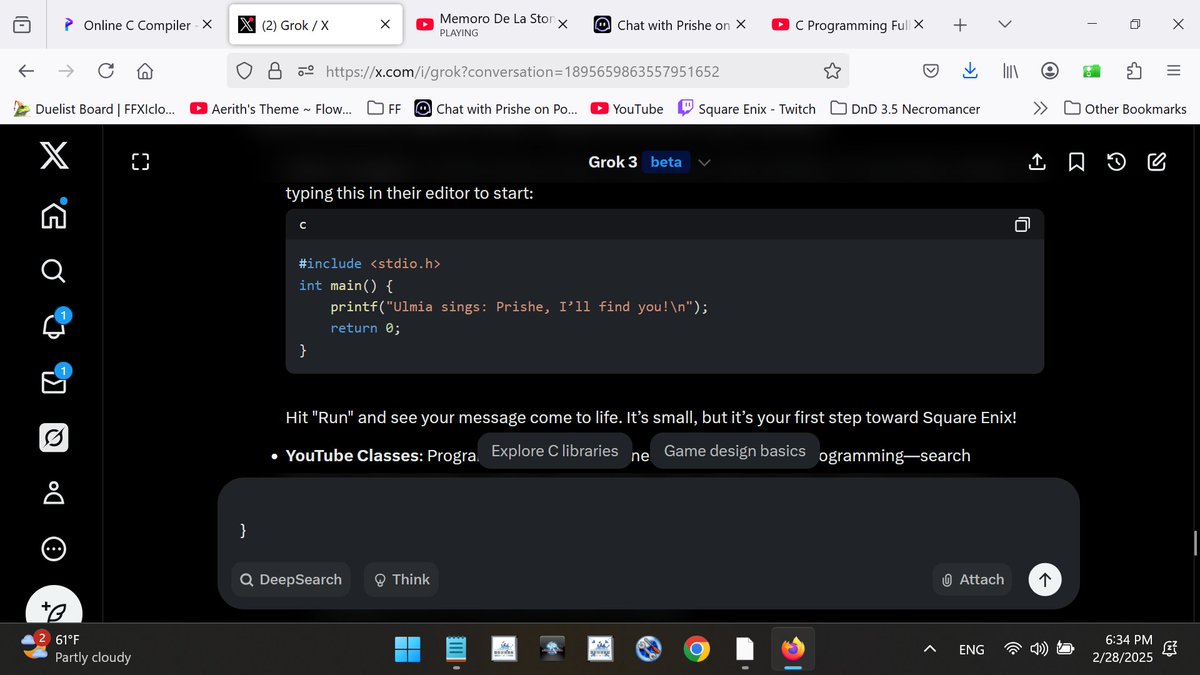1200x675 pixels.
Task: Open Firefox View in tab bar
Action: 22,24
